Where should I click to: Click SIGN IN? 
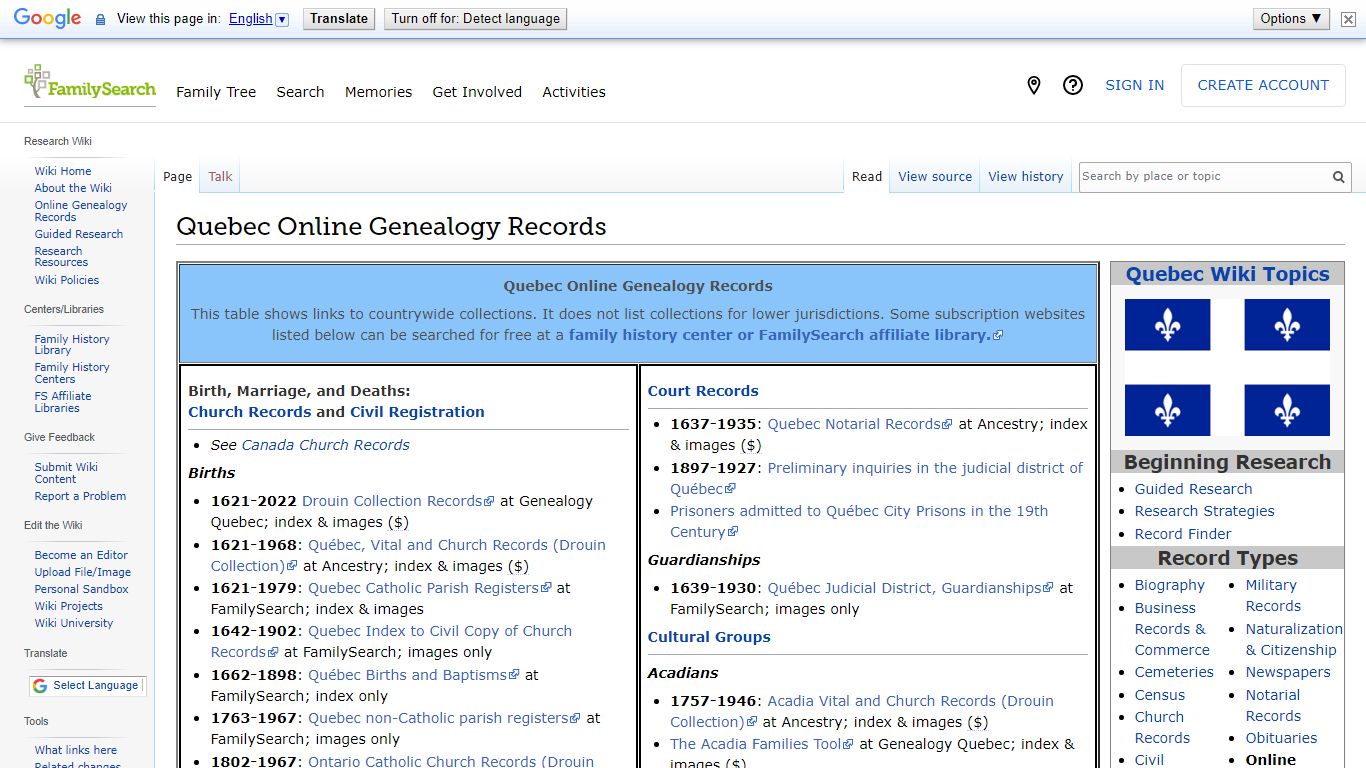point(1134,86)
